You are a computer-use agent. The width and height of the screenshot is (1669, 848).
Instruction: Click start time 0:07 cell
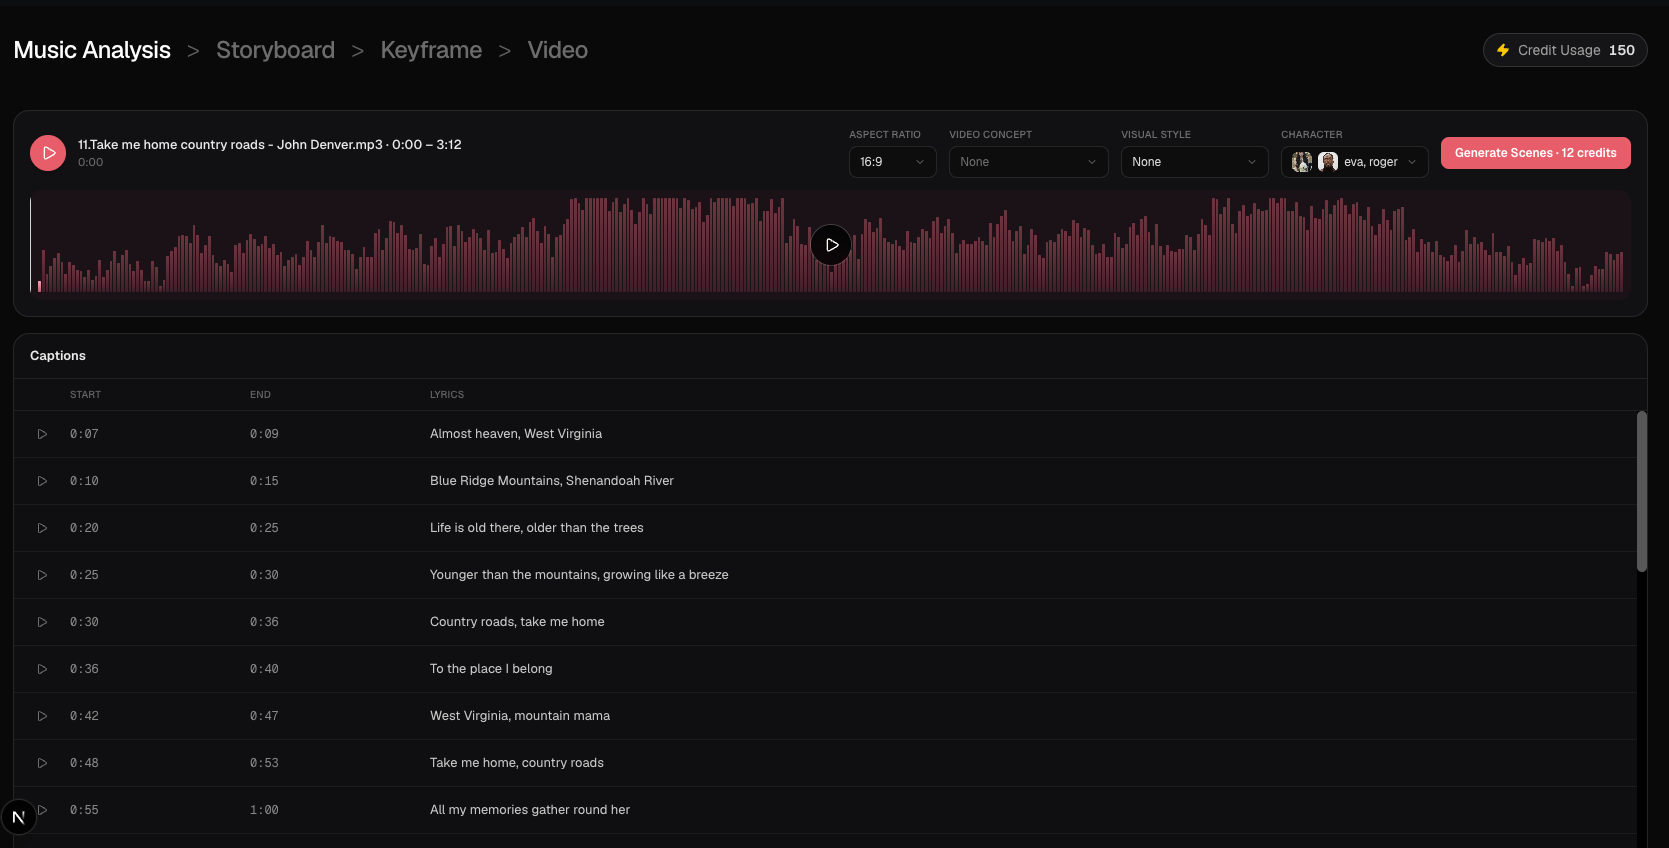pos(84,434)
